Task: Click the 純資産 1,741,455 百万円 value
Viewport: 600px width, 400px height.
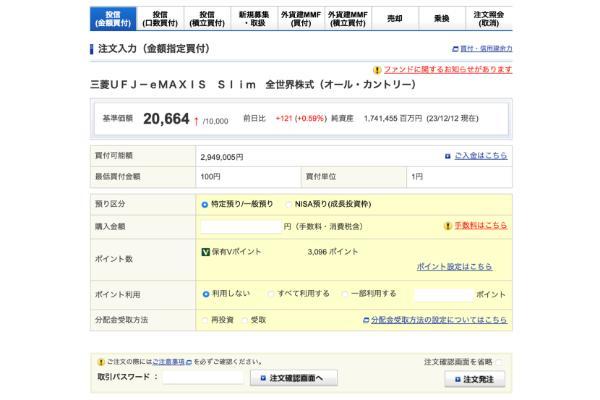Action: [393, 119]
